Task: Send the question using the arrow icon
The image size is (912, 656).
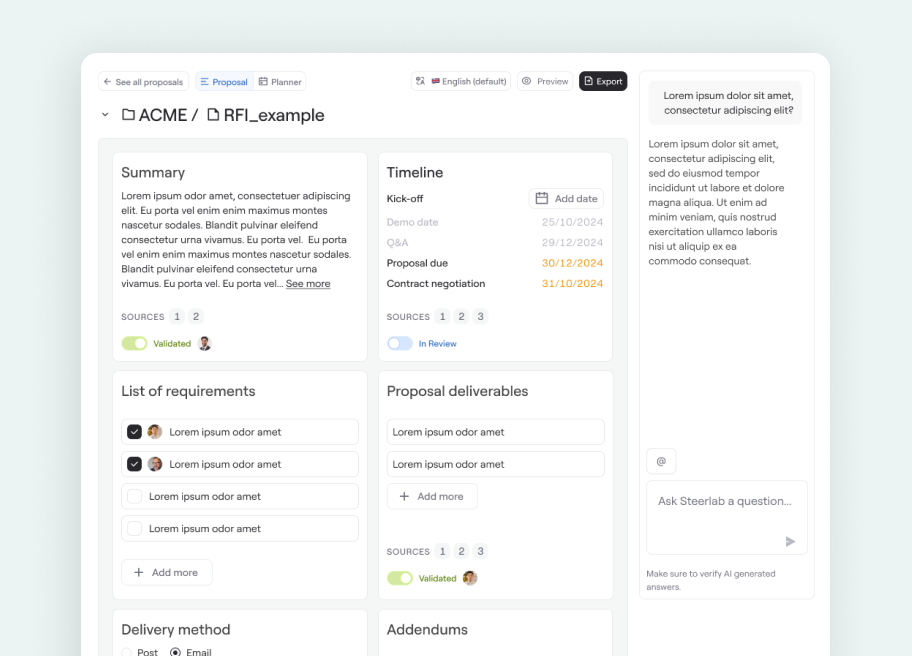Action: 790,542
